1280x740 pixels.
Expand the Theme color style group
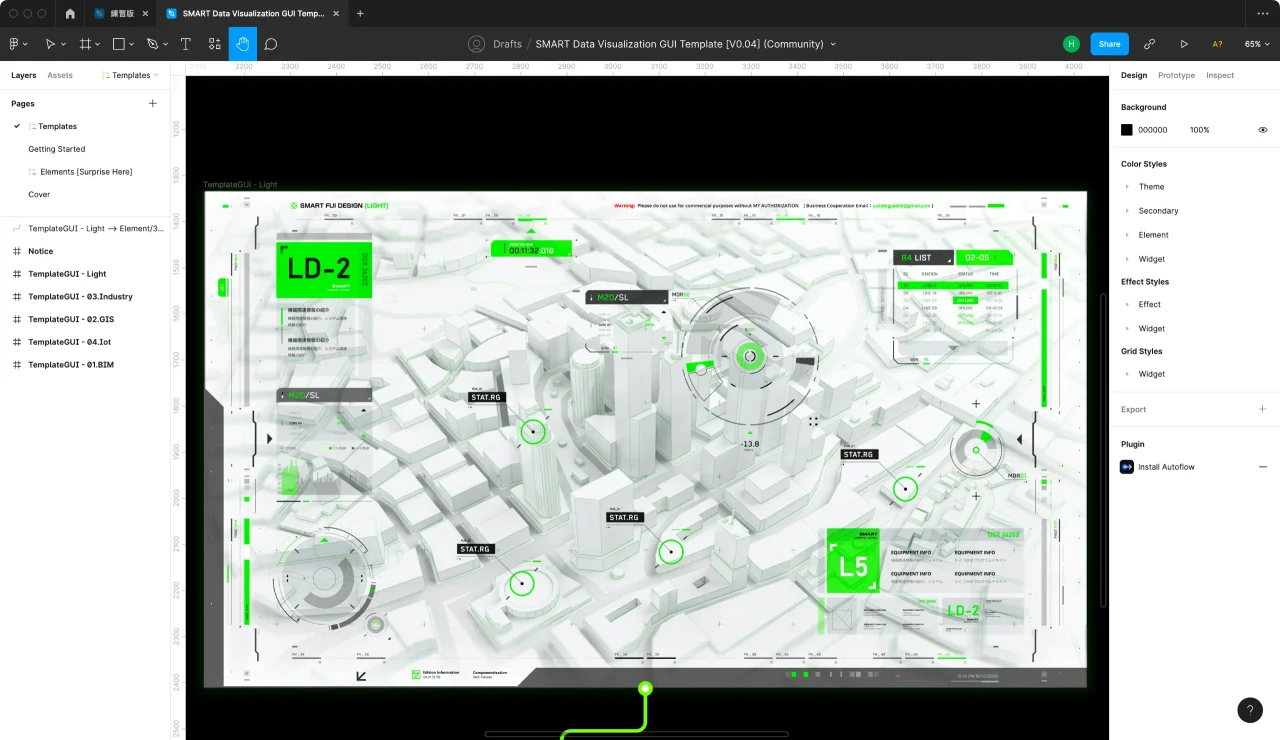pos(1128,187)
